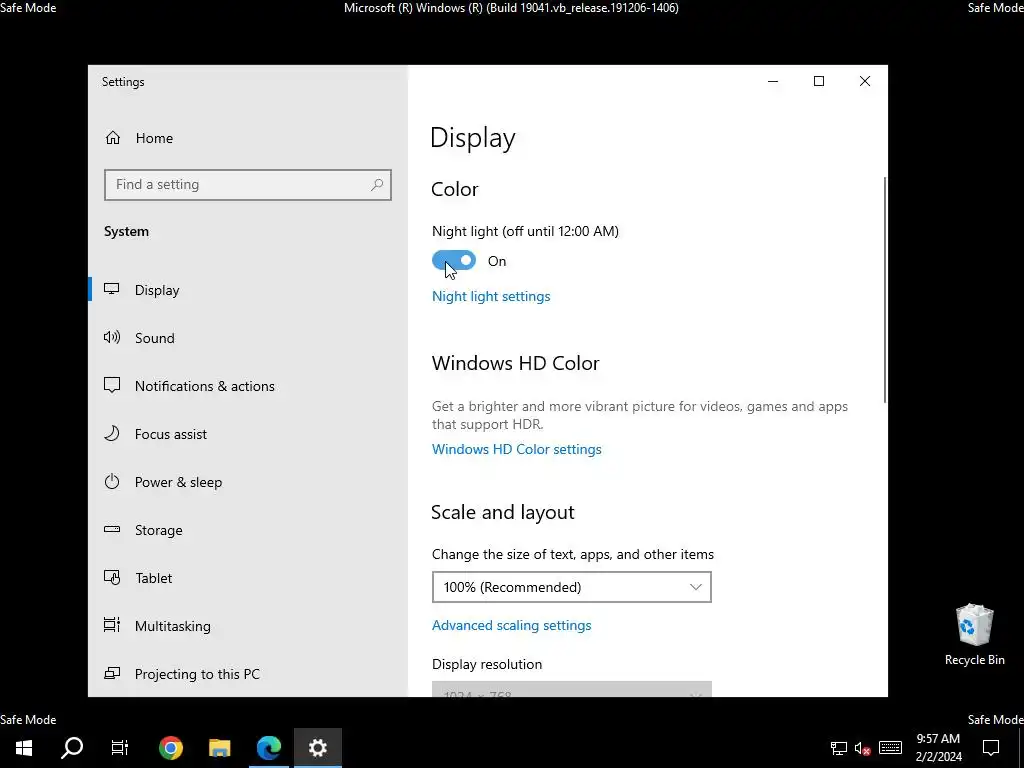Select the Display monitor icon in sidebar
Image resolution: width=1024 pixels, height=768 pixels.
tap(112, 289)
